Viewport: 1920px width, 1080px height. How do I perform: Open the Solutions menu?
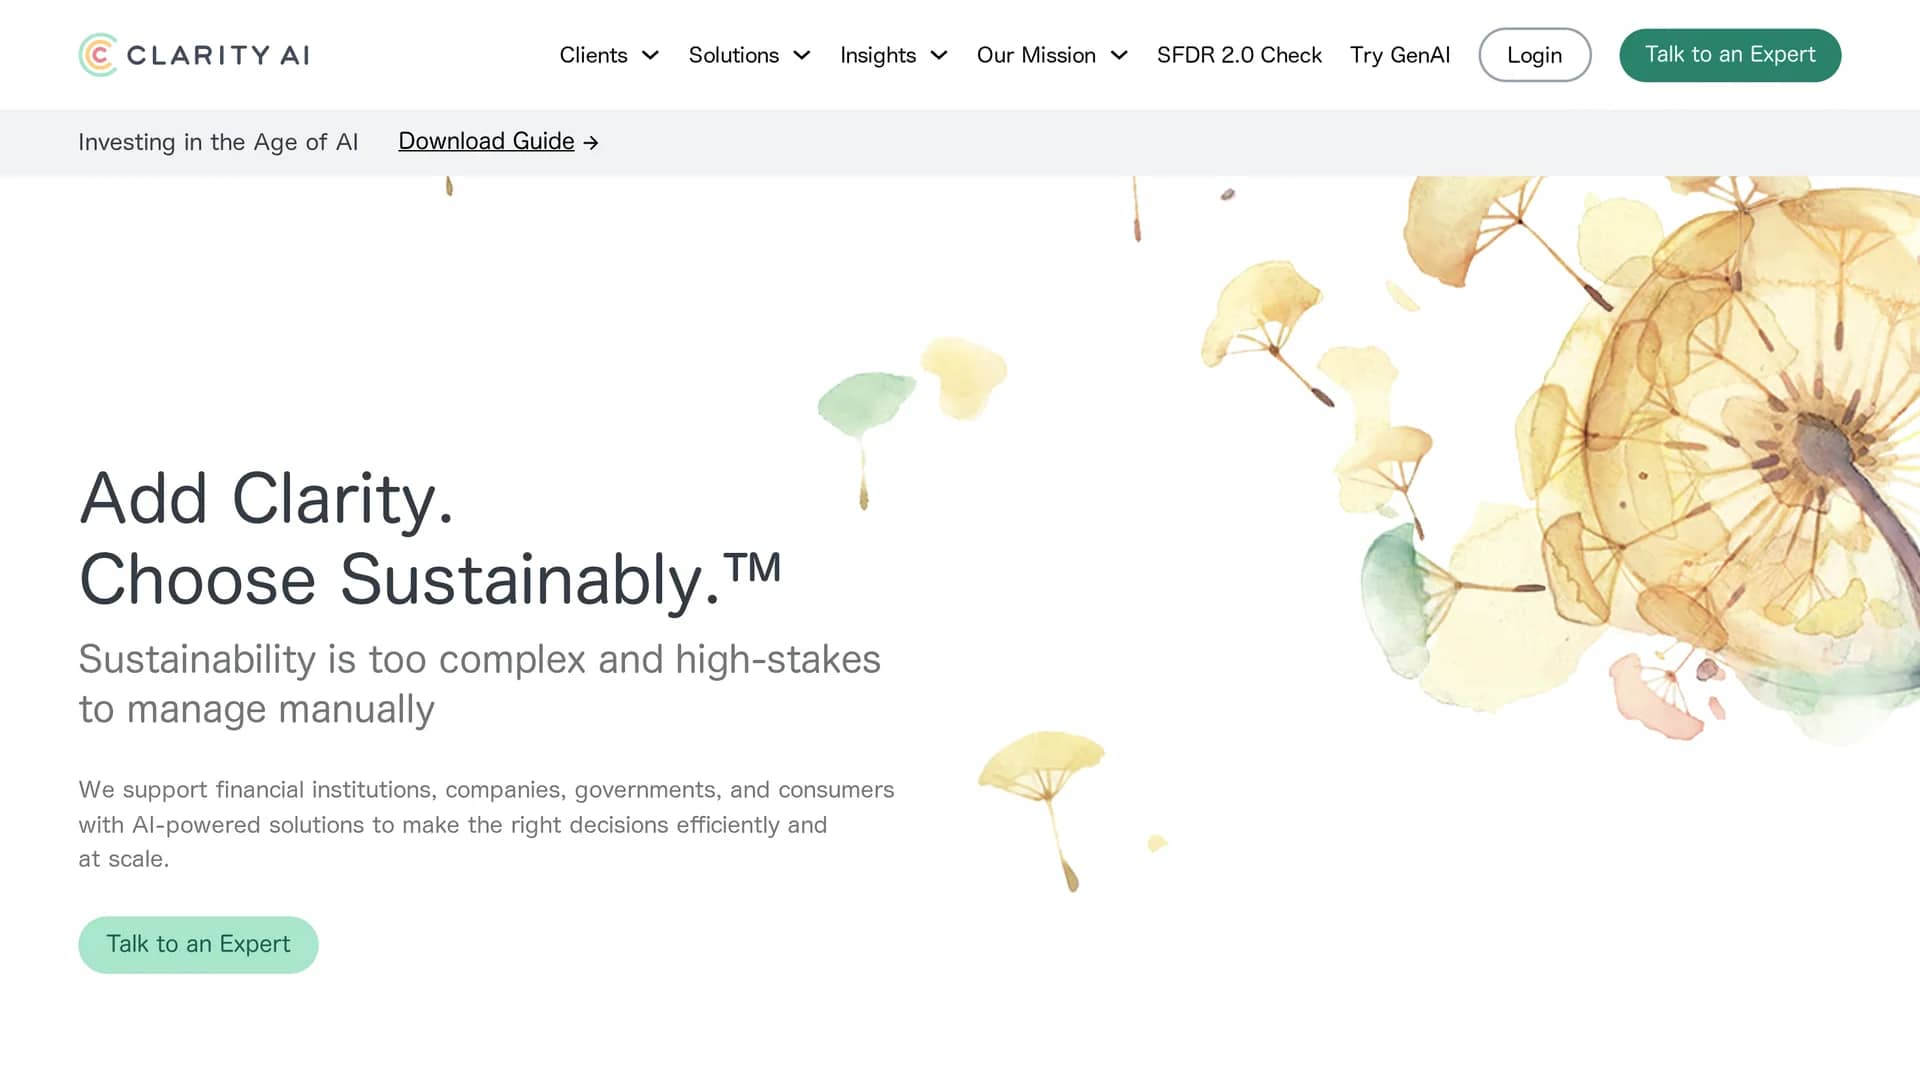(733, 55)
